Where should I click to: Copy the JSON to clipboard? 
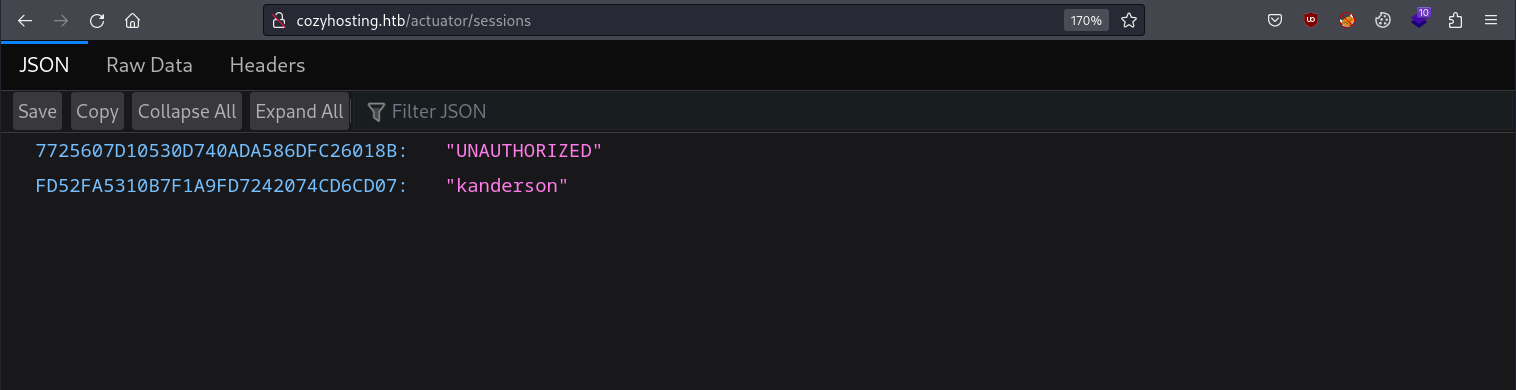click(x=97, y=111)
